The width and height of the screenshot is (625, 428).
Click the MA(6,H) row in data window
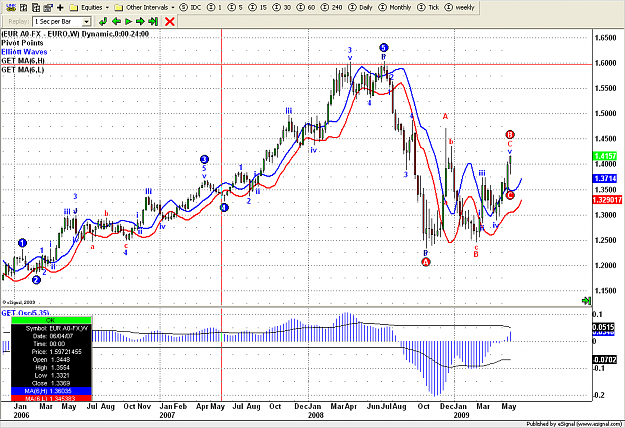51,391
